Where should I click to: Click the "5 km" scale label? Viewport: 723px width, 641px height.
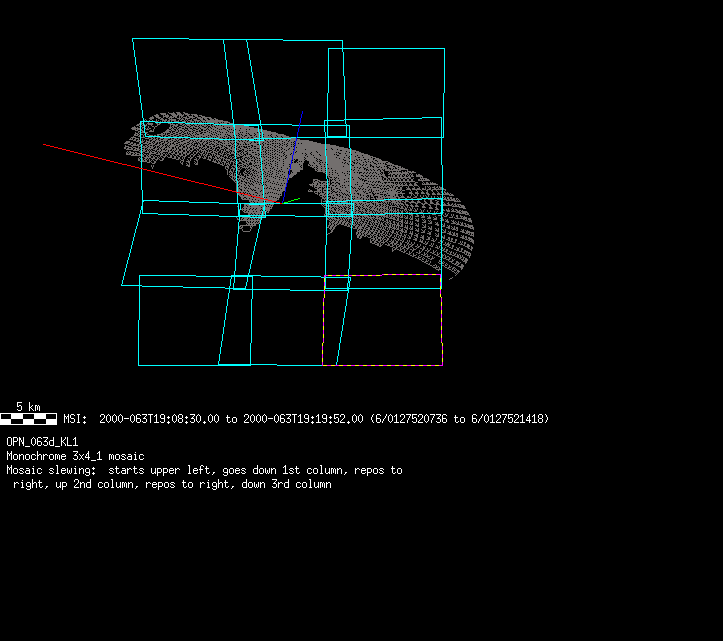28,407
